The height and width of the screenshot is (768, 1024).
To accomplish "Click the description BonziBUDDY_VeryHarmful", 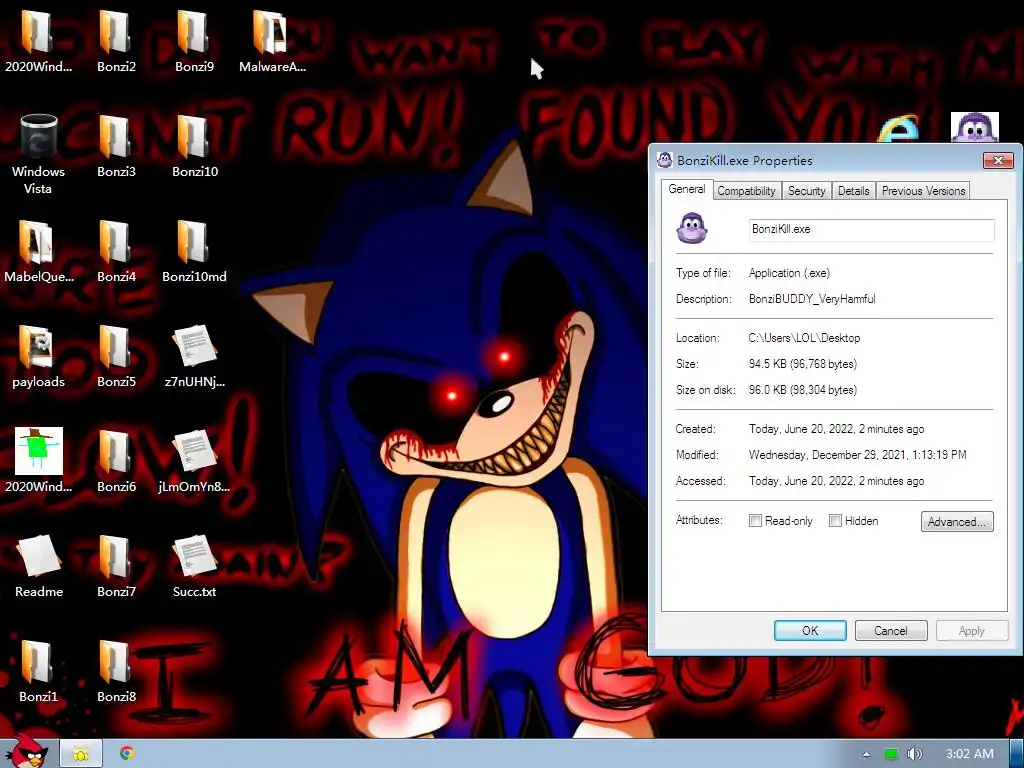I will click(x=812, y=298).
